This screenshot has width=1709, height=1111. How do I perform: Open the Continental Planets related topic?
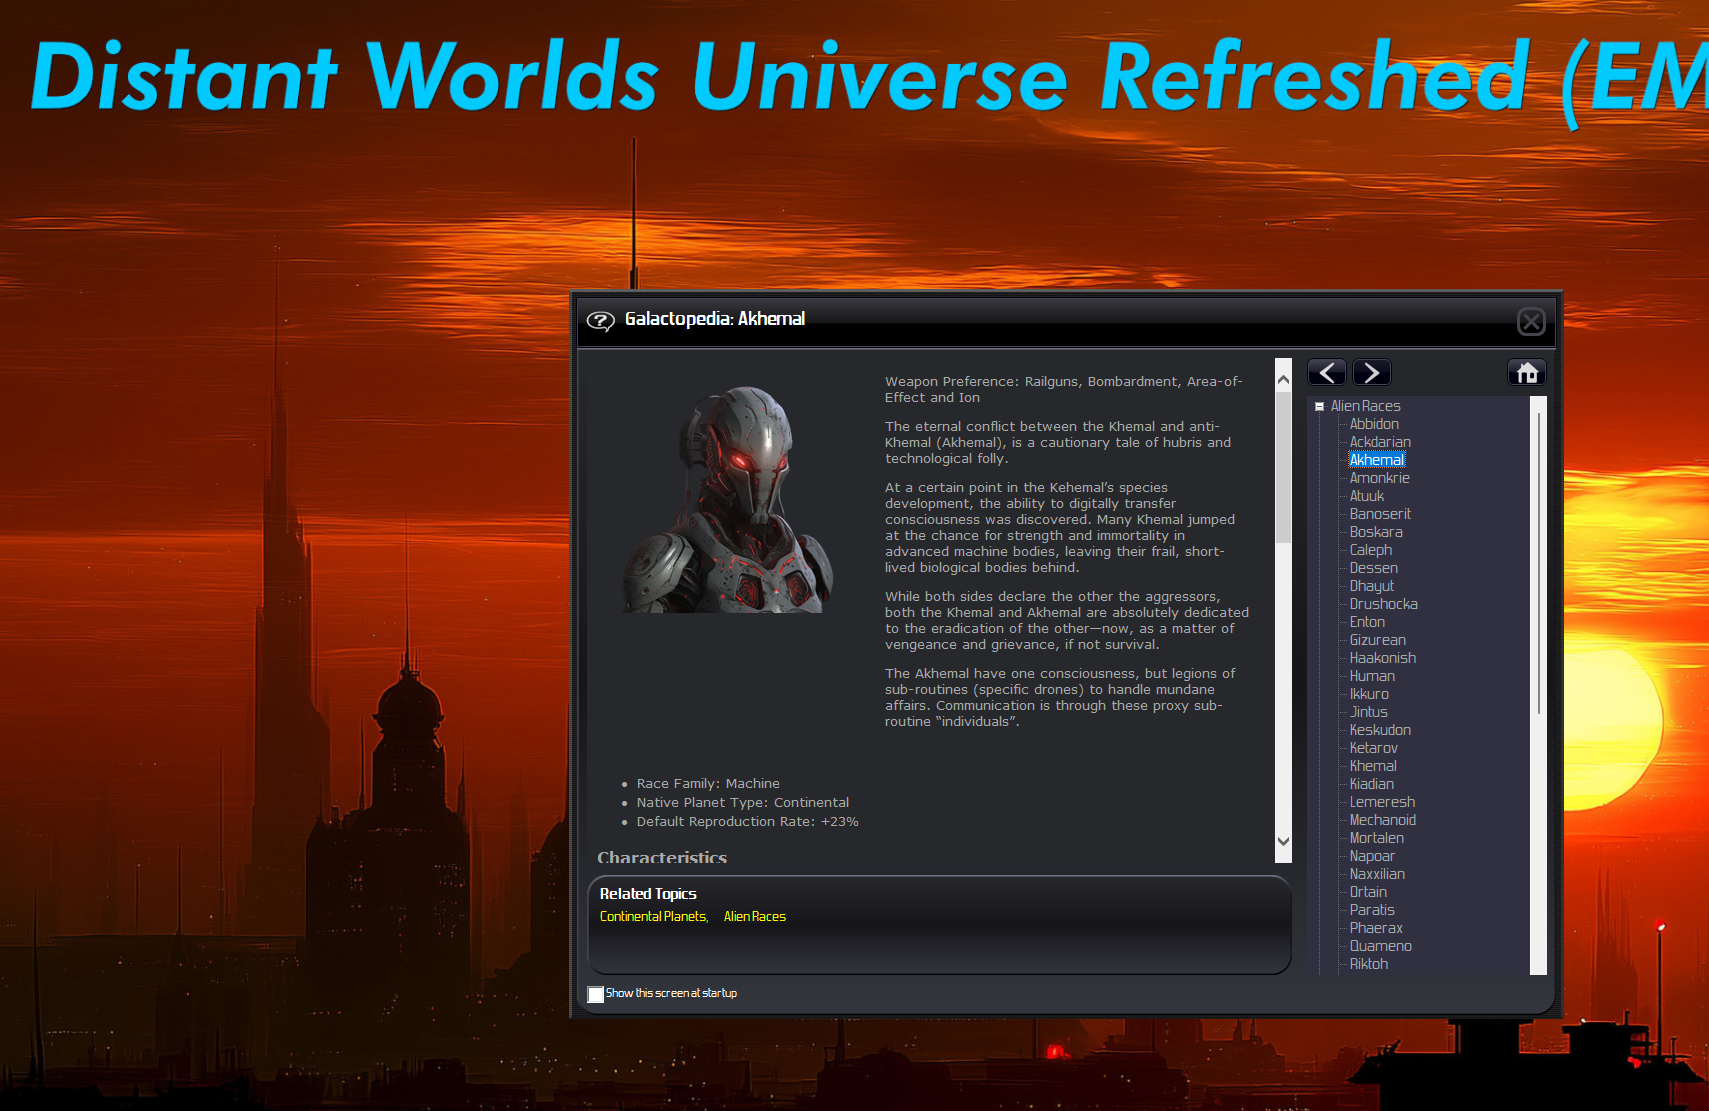[x=652, y=916]
